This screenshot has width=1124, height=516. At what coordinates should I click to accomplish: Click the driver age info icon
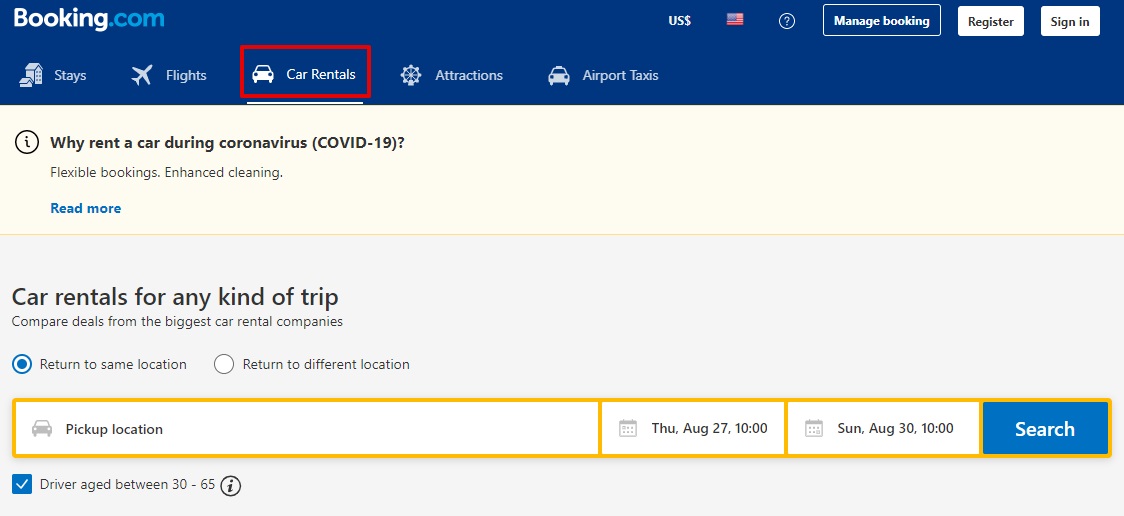point(230,486)
